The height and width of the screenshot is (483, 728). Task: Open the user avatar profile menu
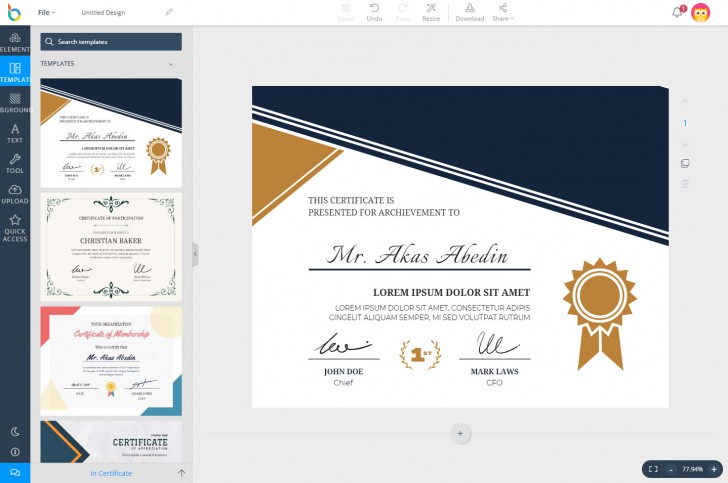coord(700,13)
